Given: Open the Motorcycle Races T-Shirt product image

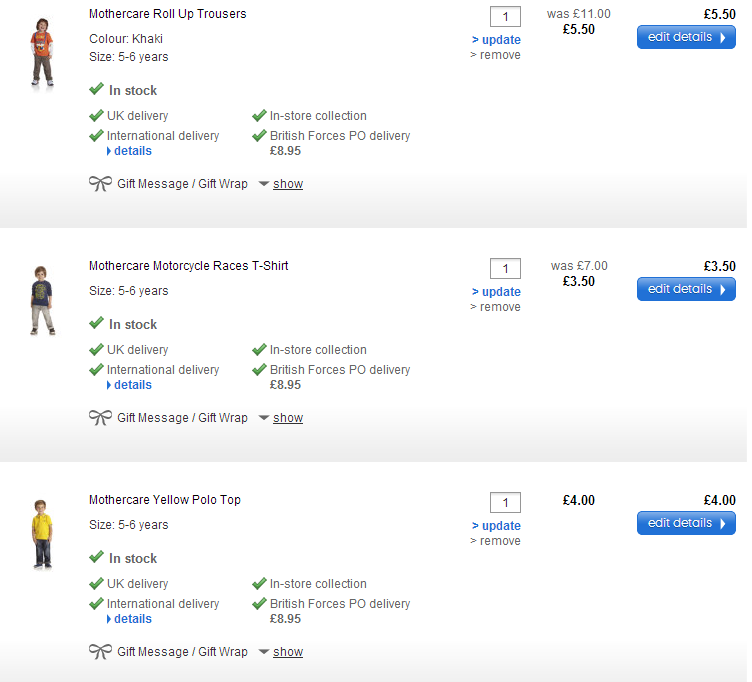Looking at the screenshot, I should [x=41, y=300].
